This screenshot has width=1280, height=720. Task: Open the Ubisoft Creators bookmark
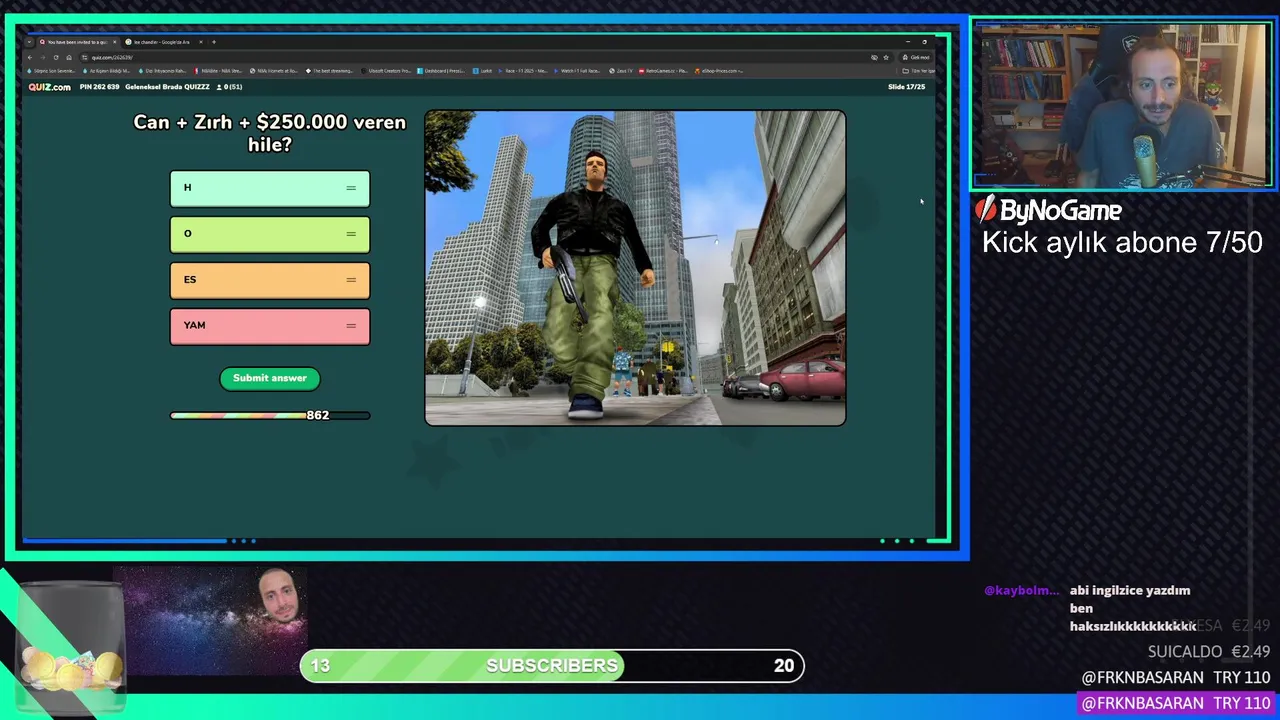point(386,71)
